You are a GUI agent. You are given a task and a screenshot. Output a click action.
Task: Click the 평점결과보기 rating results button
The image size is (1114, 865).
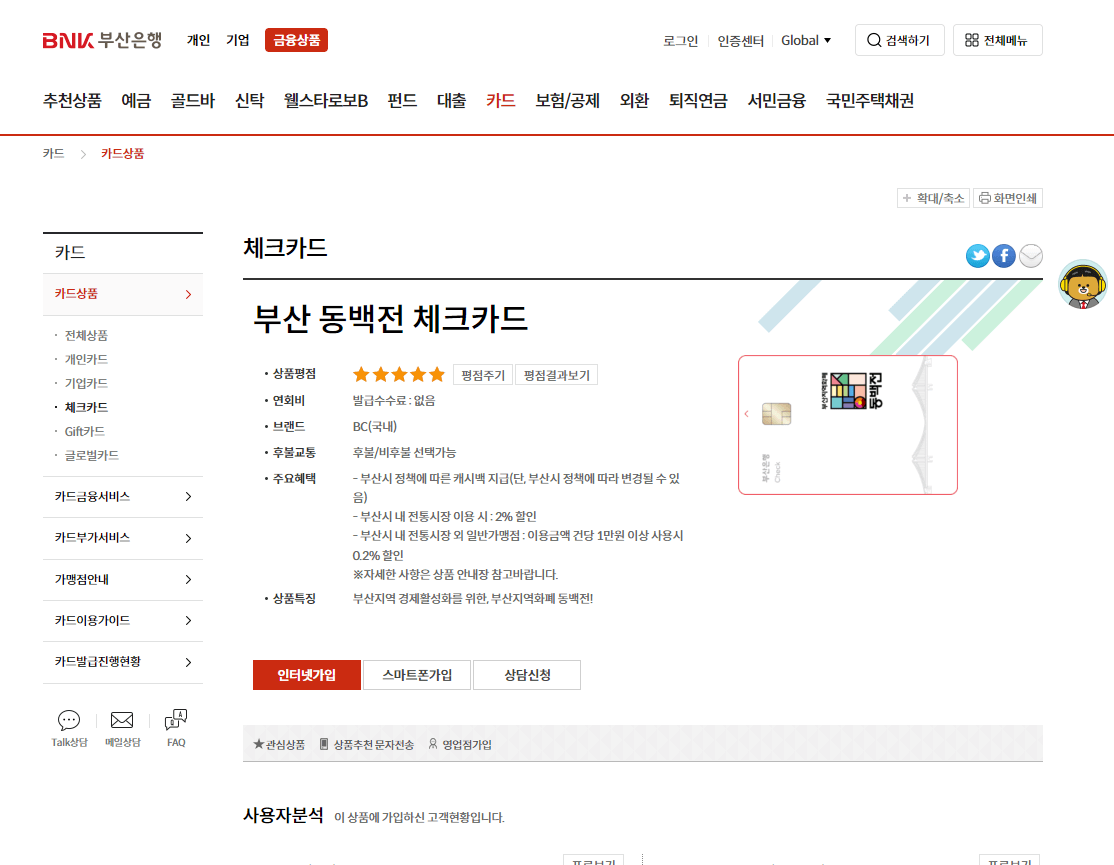[x=557, y=374]
